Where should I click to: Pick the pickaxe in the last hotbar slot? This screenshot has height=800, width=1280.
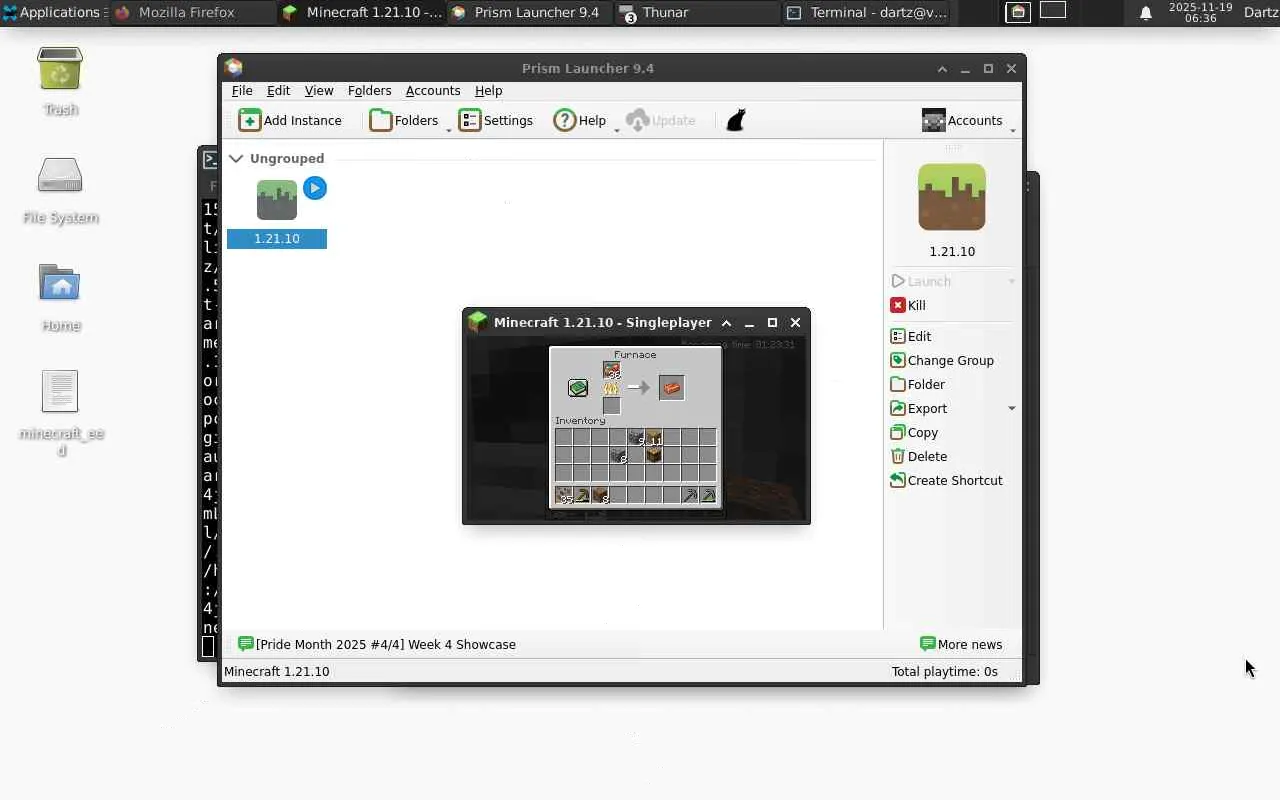(x=707, y=495)
